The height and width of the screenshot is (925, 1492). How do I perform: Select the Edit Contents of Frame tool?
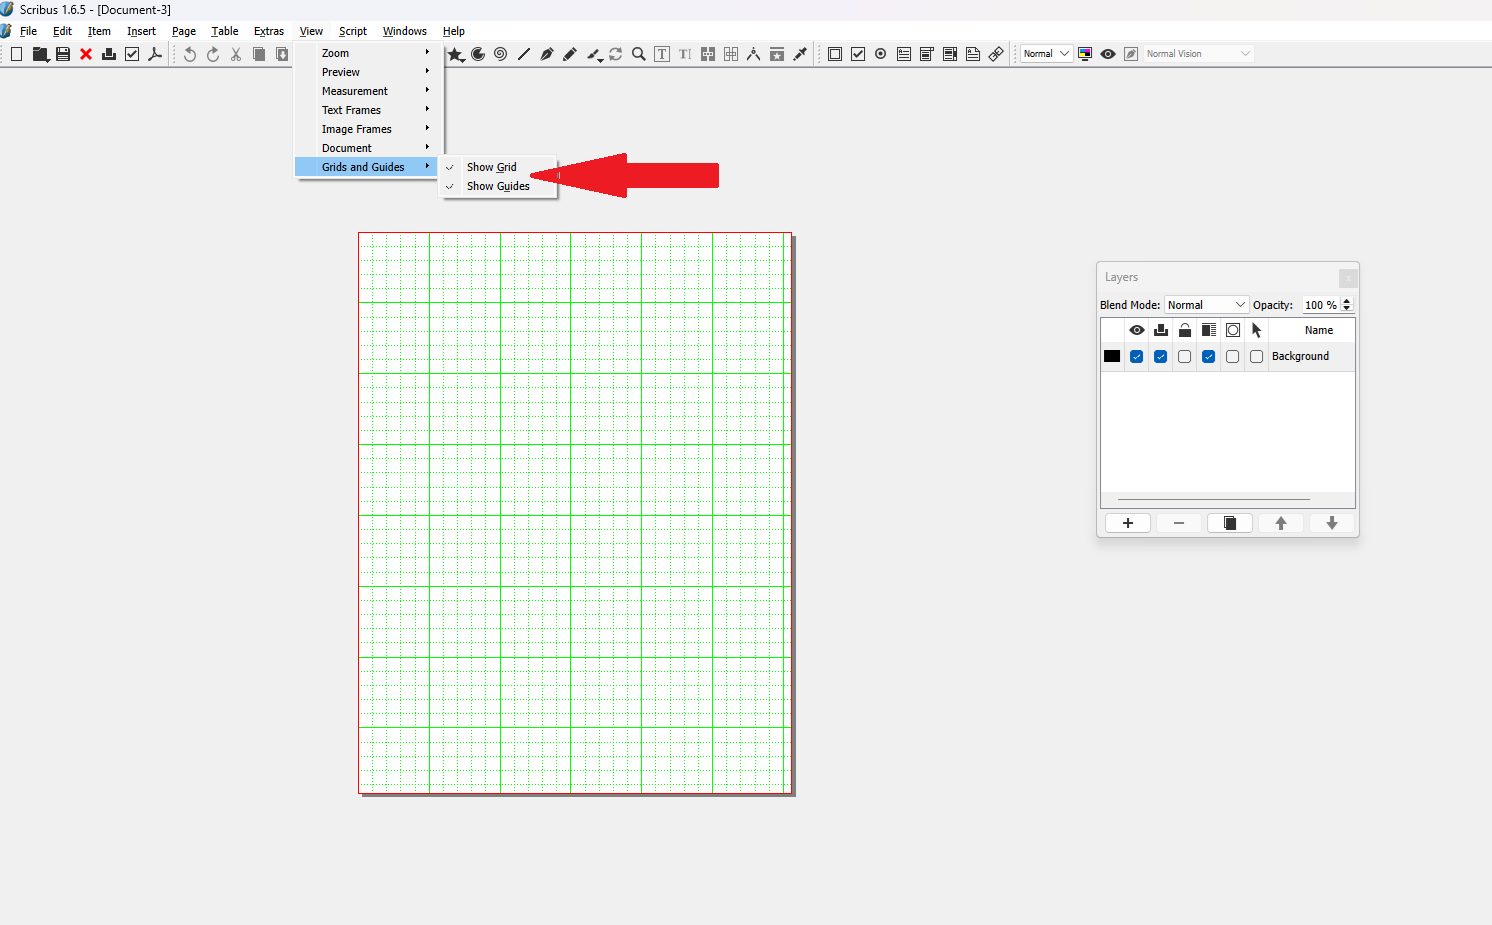(x=662, y=54)
